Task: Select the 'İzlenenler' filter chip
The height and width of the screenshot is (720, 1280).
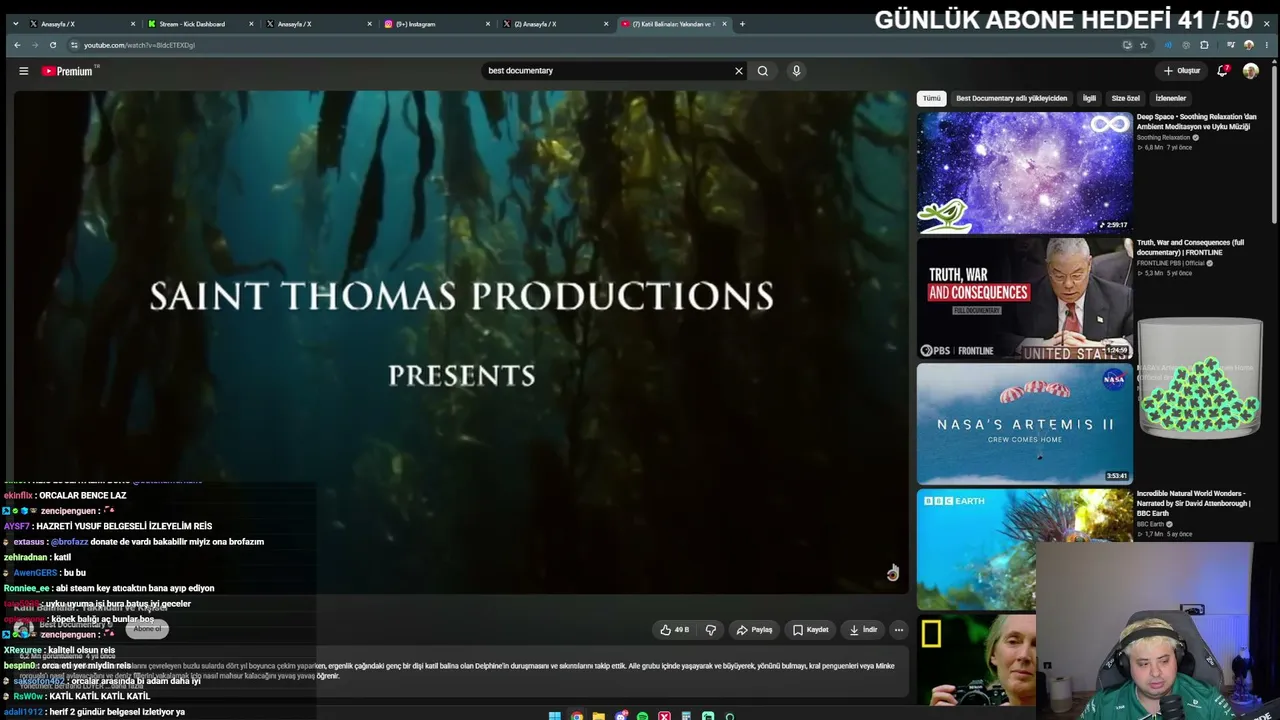Action: click(x=1170, y=98)
